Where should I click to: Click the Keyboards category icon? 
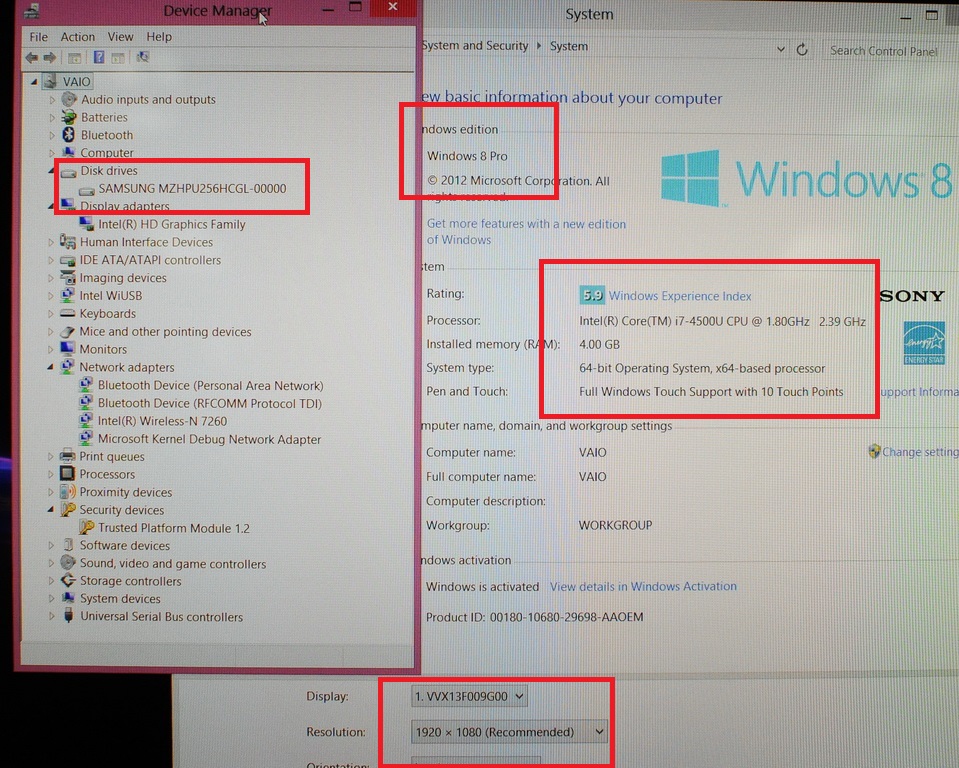[x=67, y=313]
